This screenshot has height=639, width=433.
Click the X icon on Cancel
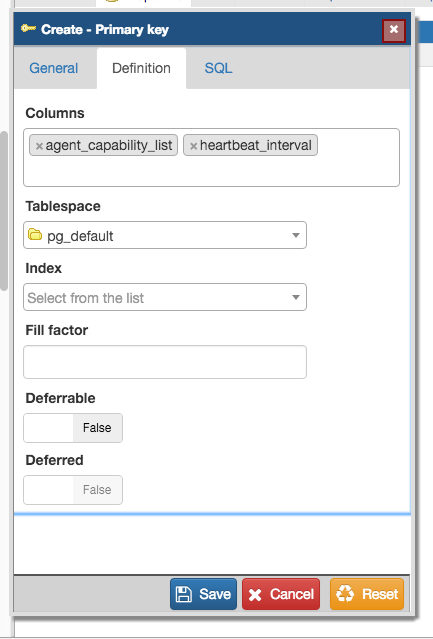click(x=255, y=595)
